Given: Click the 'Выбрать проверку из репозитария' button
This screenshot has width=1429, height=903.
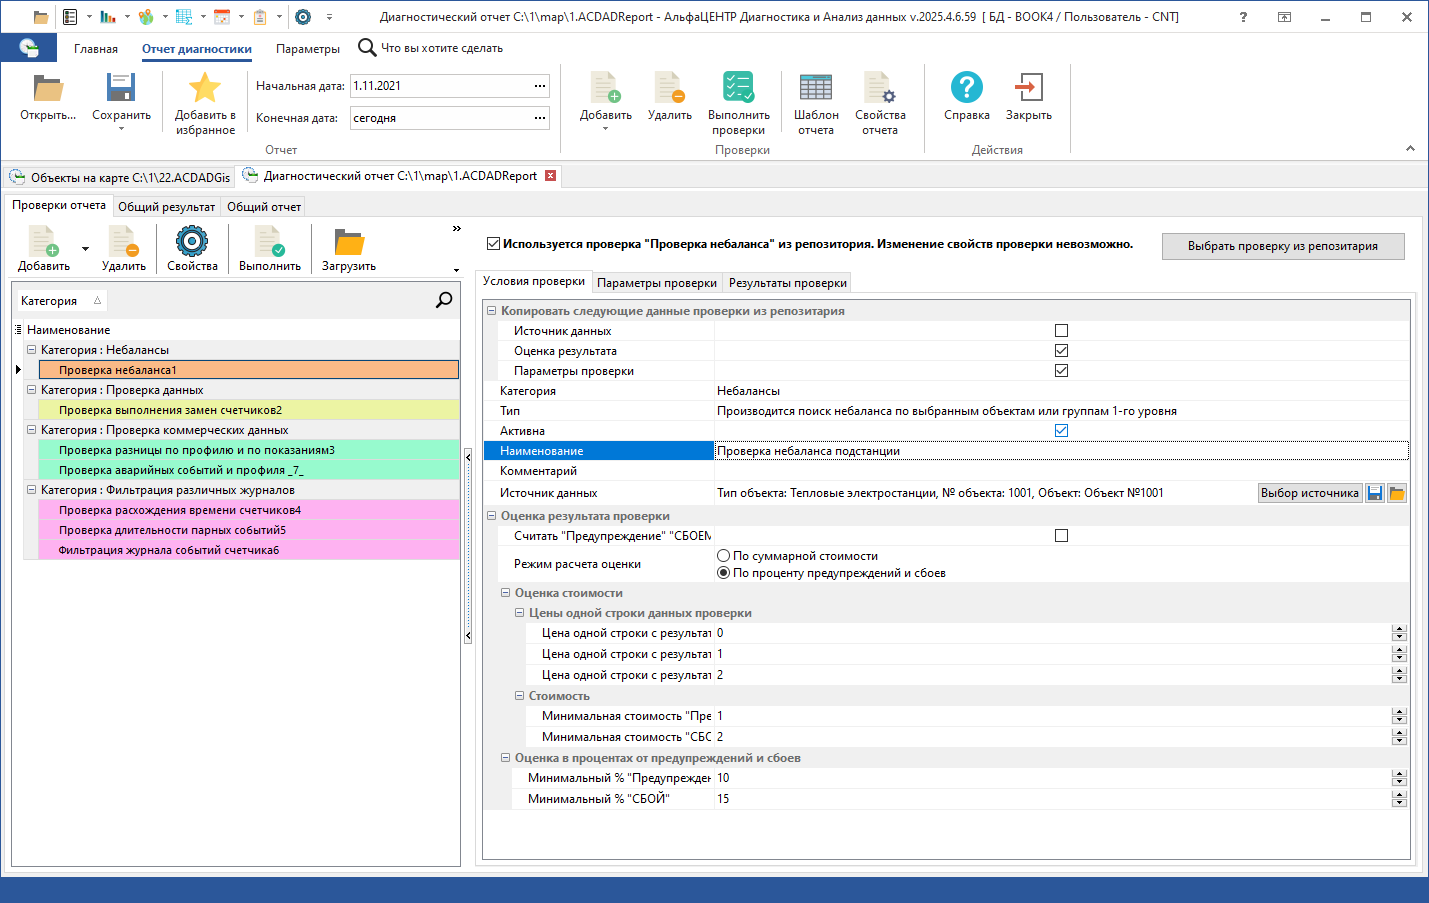Looking at the screenshot, I should [1283, 246].
